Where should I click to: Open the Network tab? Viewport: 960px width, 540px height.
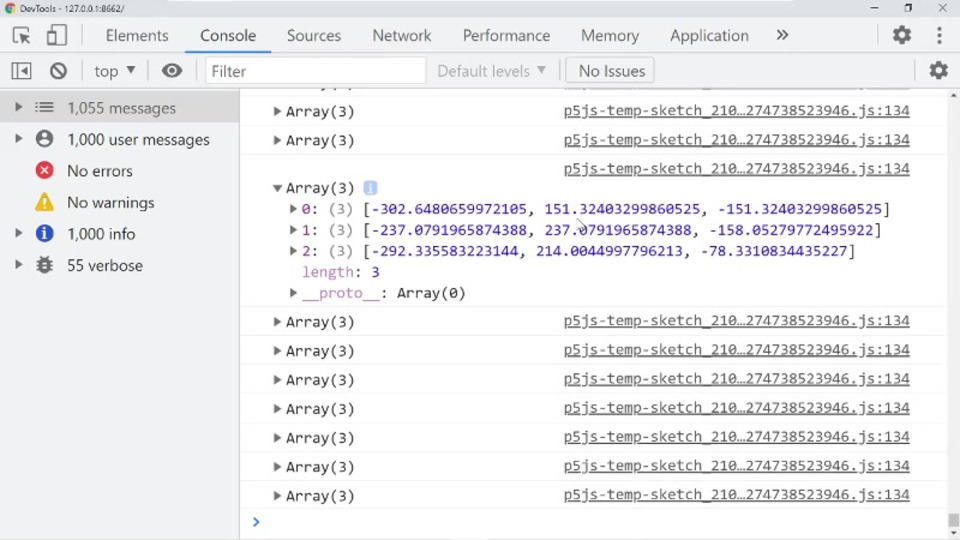[402, 36]
